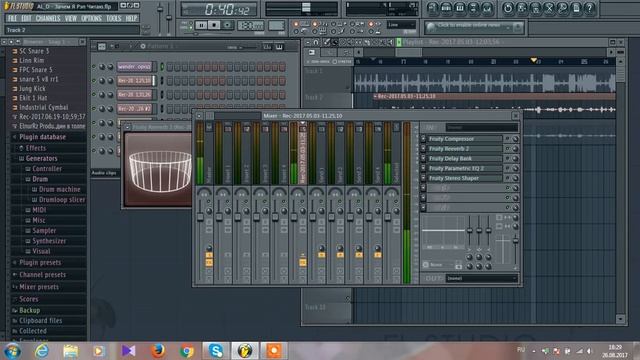The image size is (640, 360).
Task: Click to enable online news panel
Action: (x=474, y=27)
